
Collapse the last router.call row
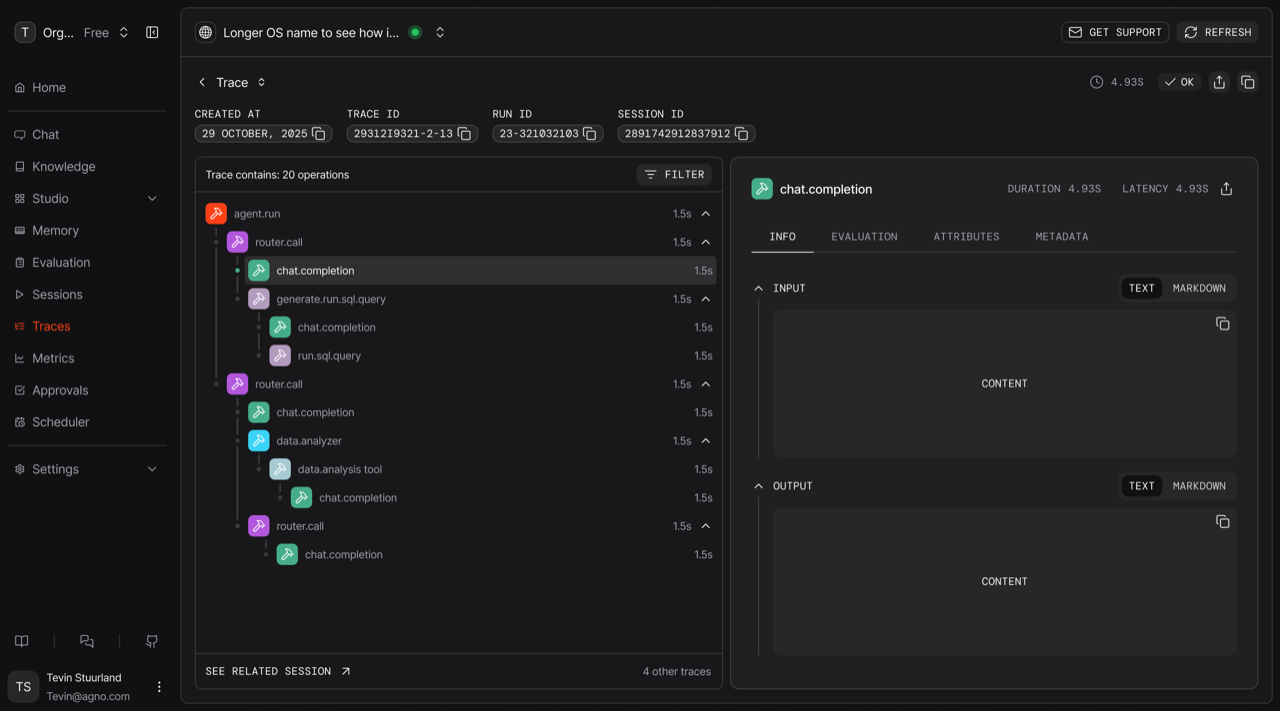706,526
